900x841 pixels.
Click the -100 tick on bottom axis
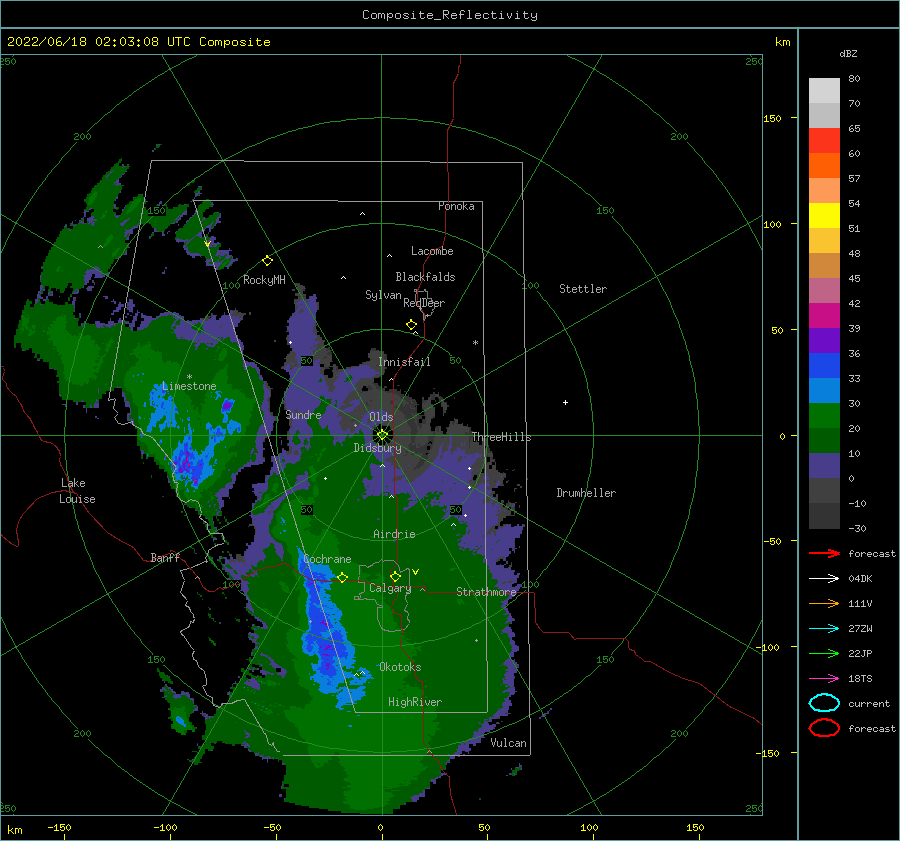pyautogui.click(x=165, y=827)
